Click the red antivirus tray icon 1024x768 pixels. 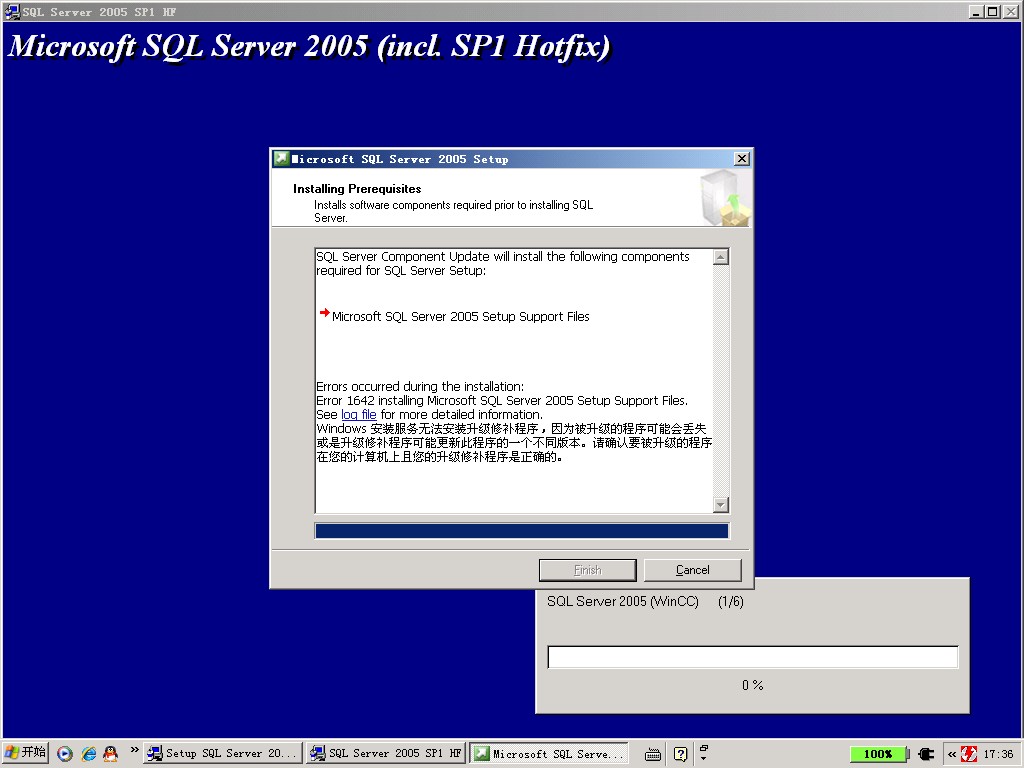click(968, 754)
